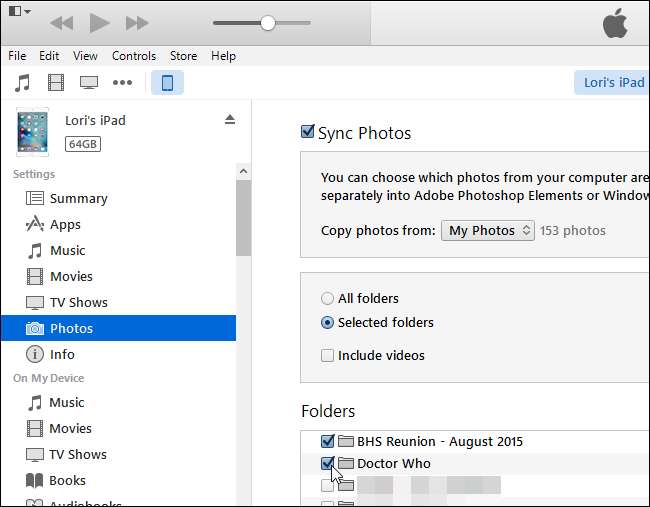This screenshot has width=650, height=507.
Task: Skip to the previous track
Action: click(x=62, y=22)
